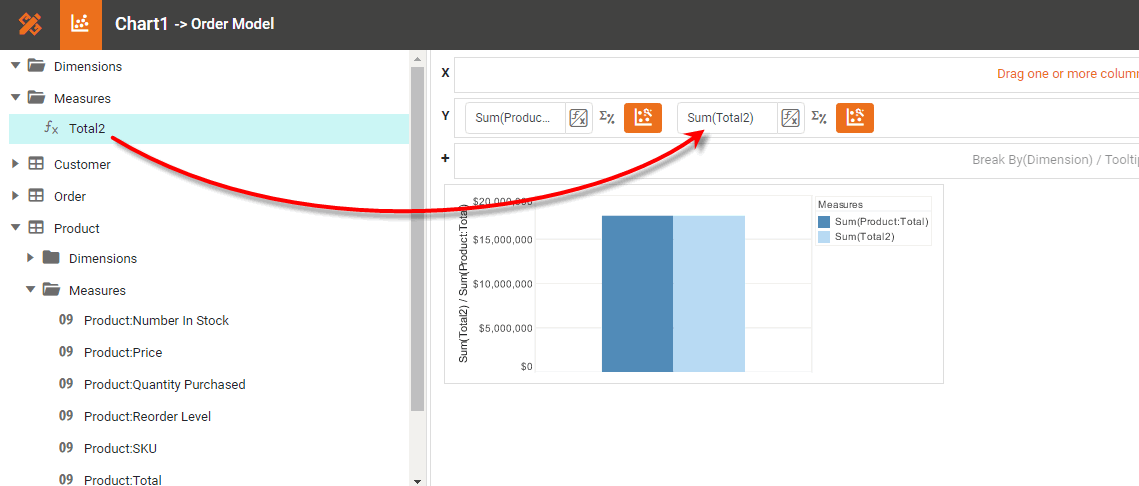The height and width of the screenshot is (486, 1139).
Task: Collapse the top-level Dimensions folder
Action: (16, 66)
